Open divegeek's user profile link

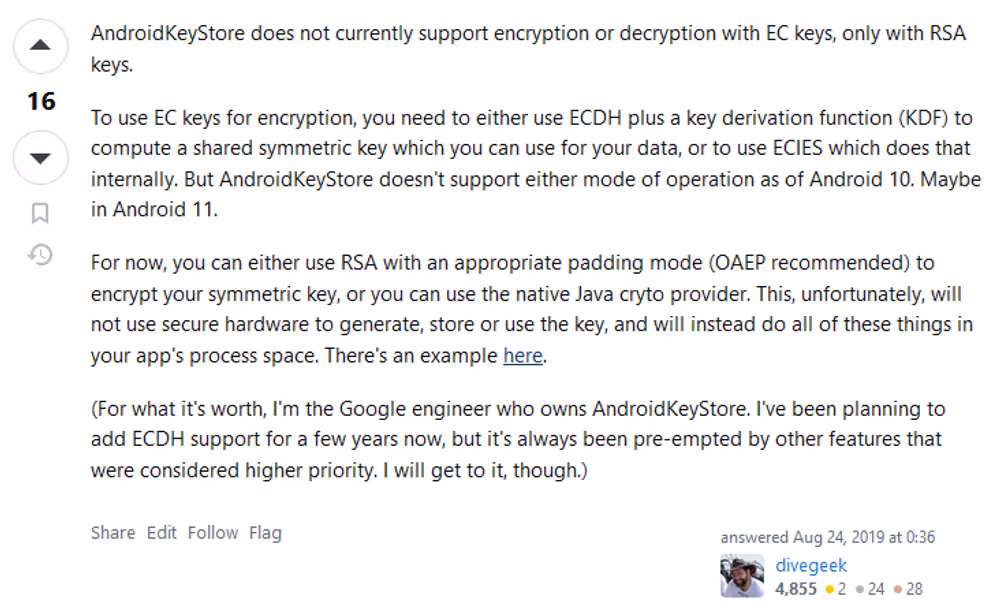tap(811, 566)
